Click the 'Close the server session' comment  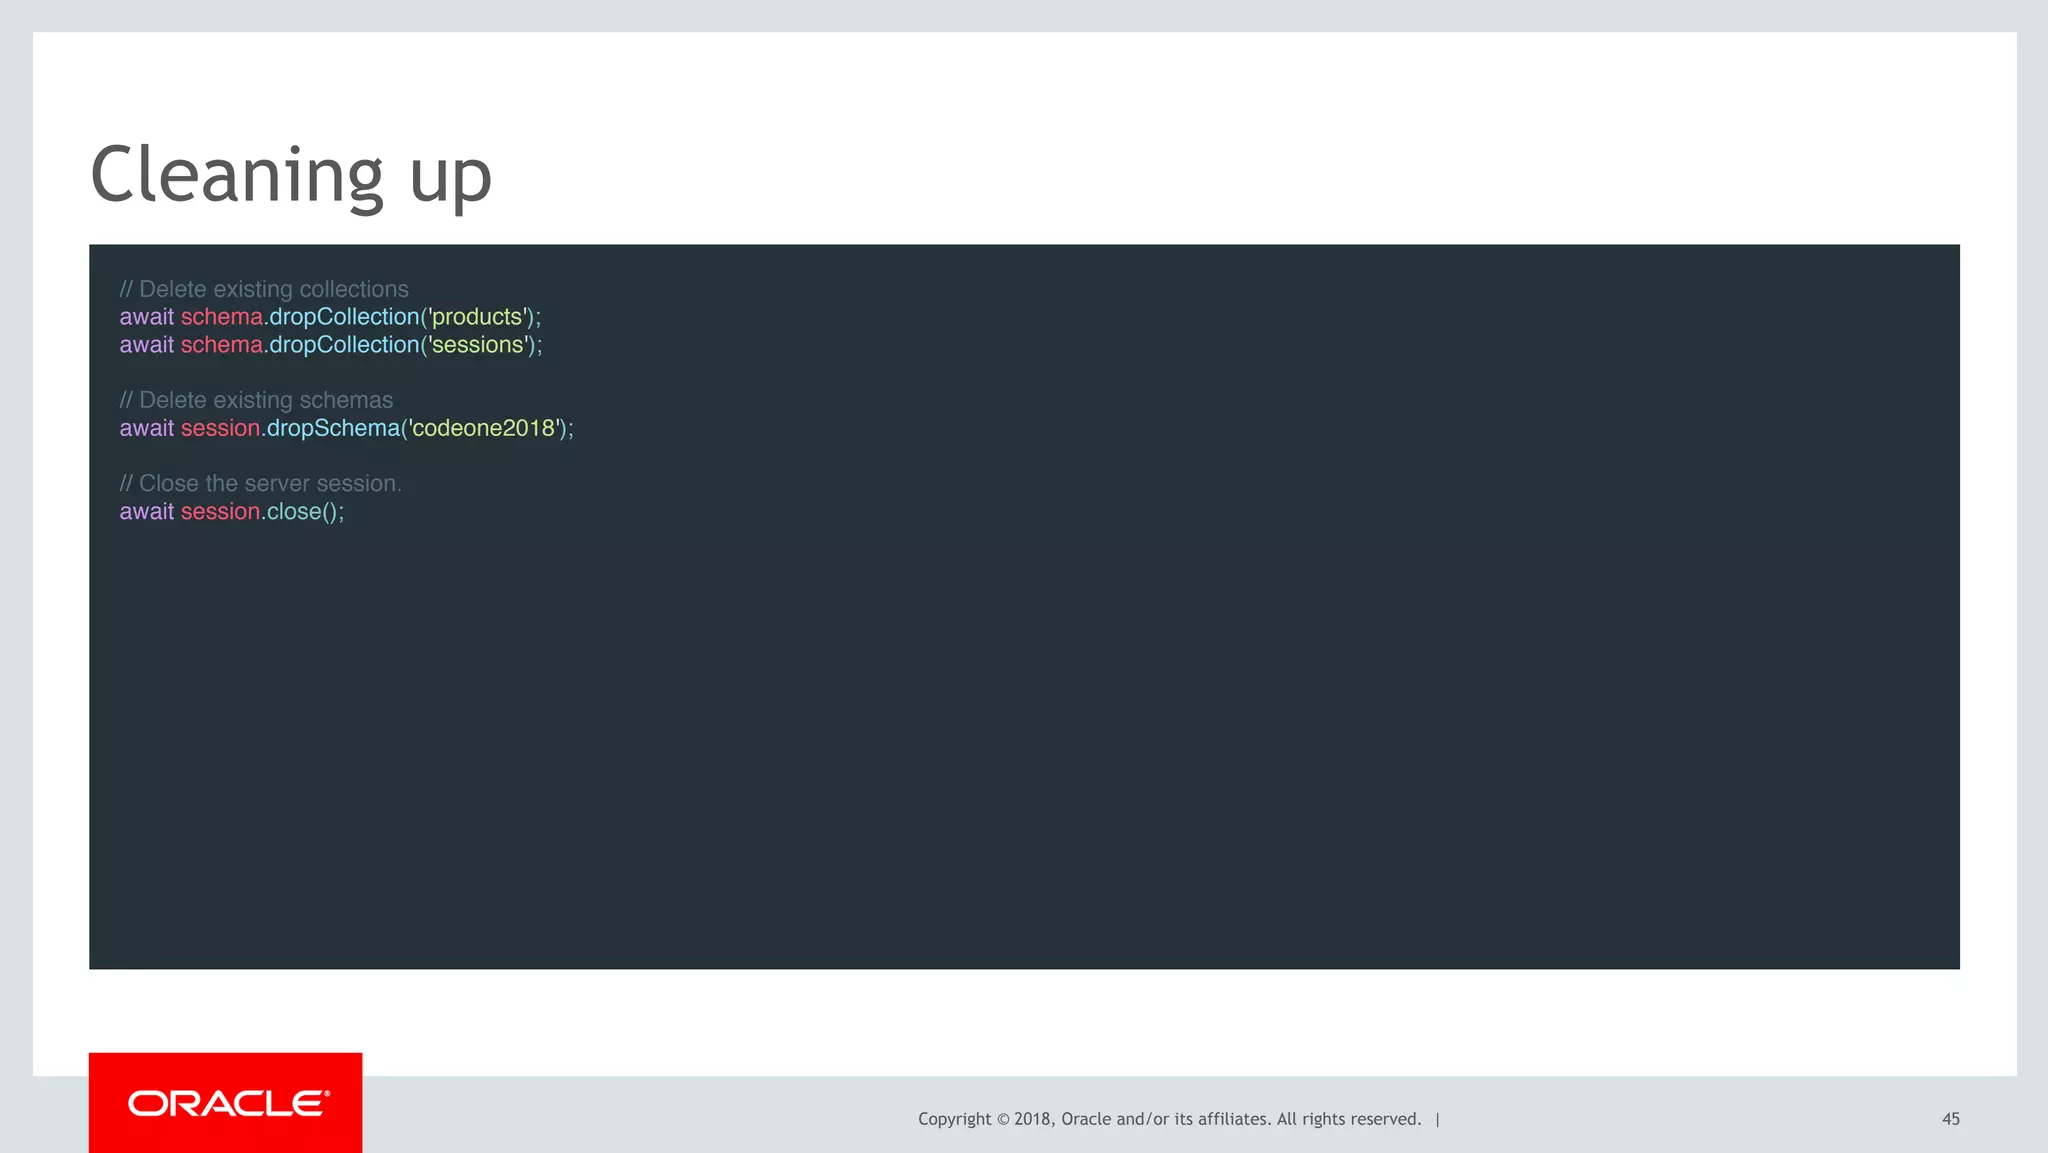pyautogui.click(x=260, y=483)
